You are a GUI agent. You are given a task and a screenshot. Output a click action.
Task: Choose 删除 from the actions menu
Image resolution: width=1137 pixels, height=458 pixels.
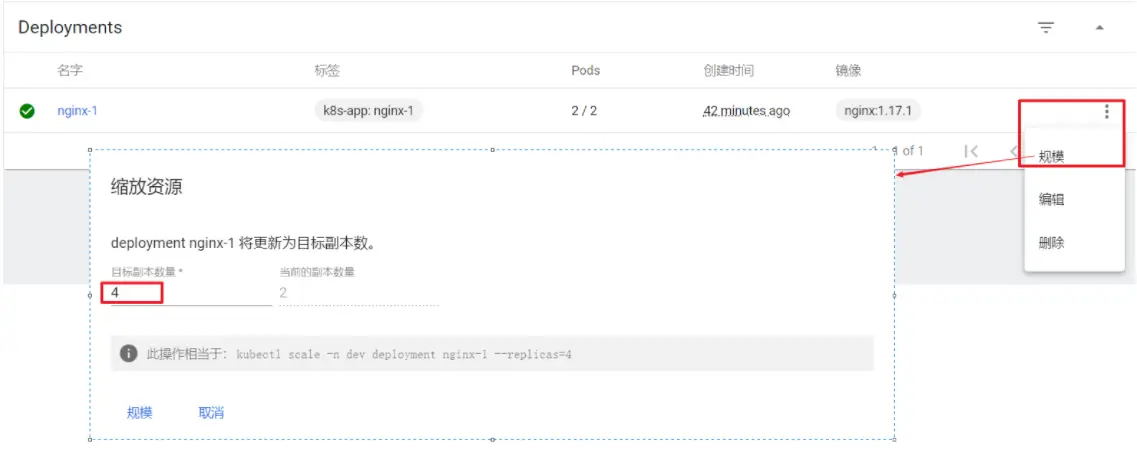pyautogui.click(x=1051, y=243)
